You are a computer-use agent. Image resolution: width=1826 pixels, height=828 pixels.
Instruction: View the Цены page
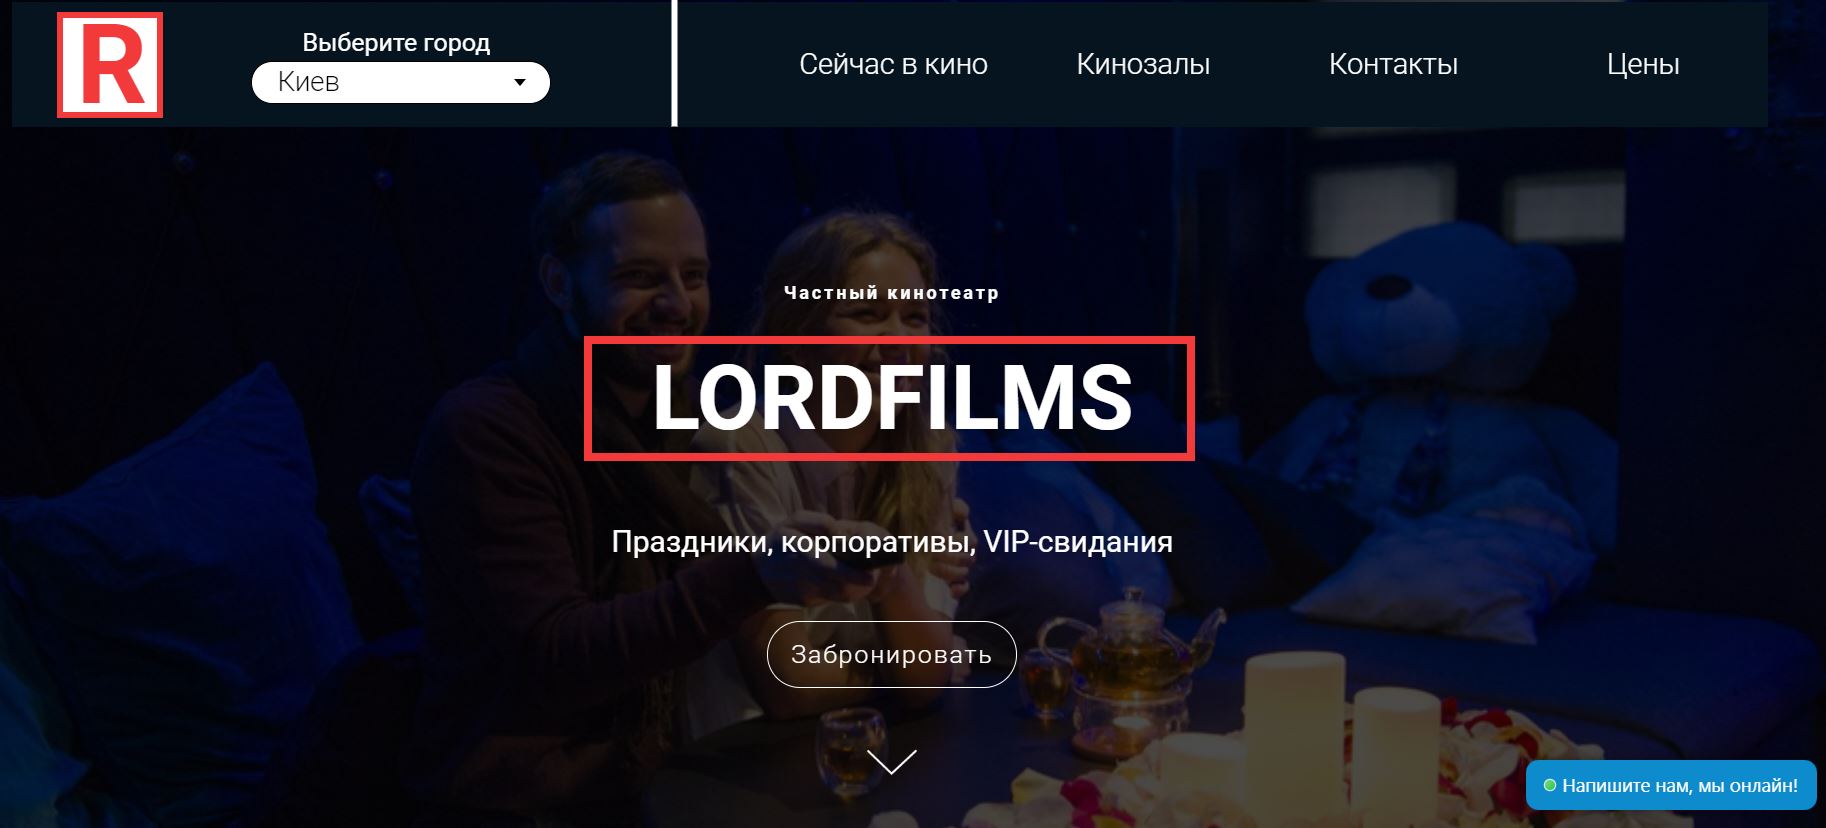[x=1643, y=65]
